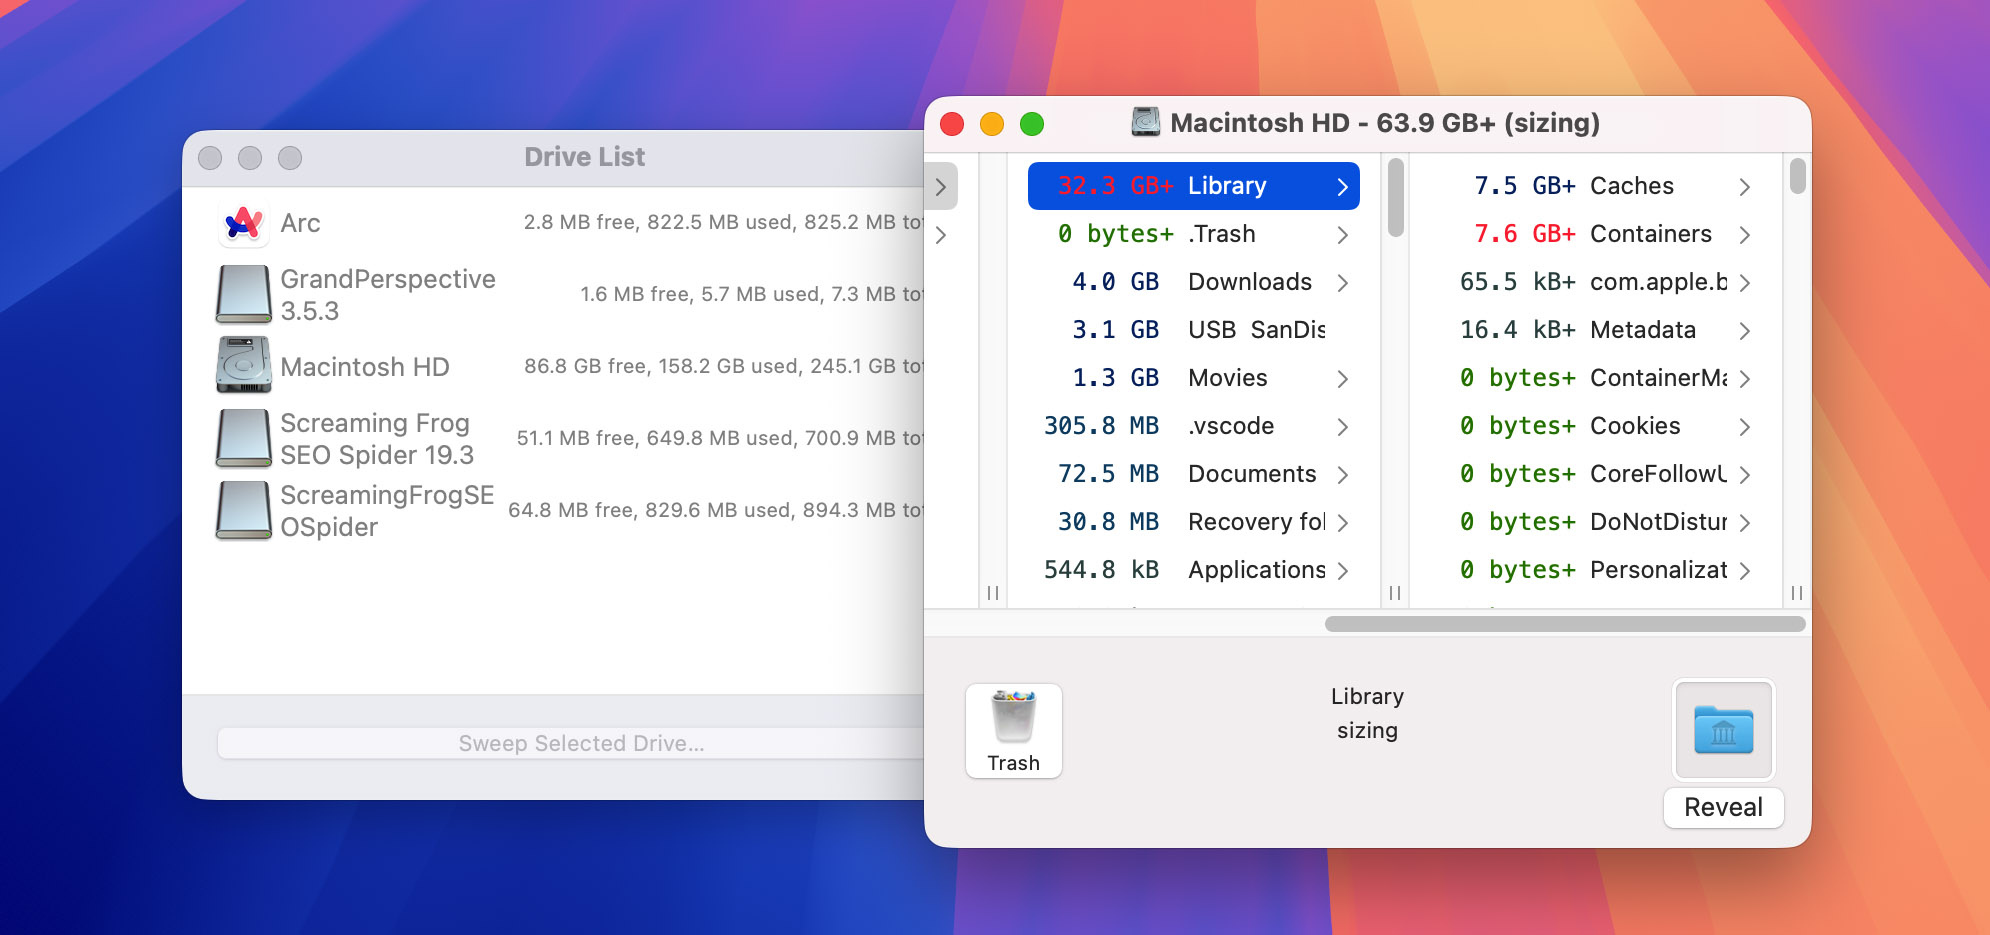
Task: Select the .vscode folder row
Action: 1193,426
